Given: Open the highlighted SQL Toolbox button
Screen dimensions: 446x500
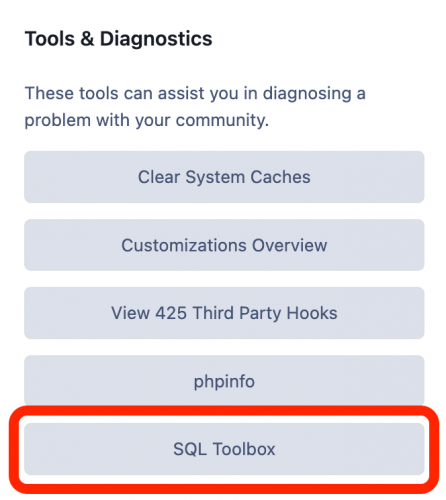Looking at the screenshot, I should pos(224,449).
